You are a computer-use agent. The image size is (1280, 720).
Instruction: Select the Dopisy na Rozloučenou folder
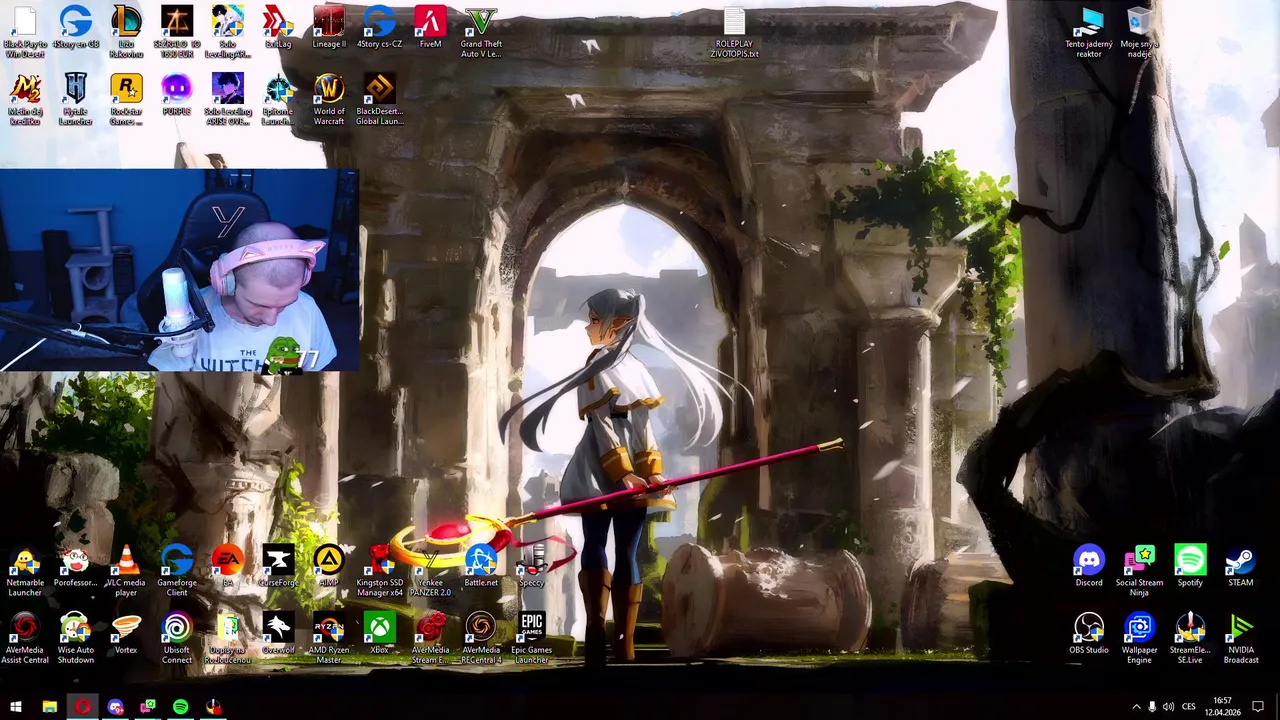tap(227, 640)
